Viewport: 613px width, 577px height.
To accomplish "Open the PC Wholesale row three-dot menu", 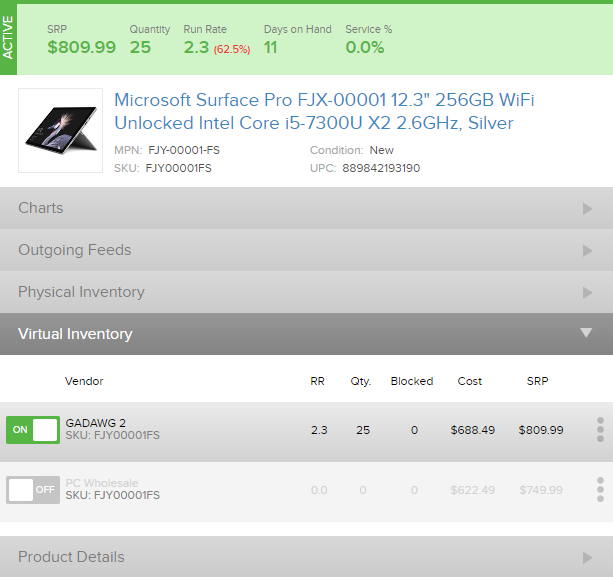I will point(600,489).
